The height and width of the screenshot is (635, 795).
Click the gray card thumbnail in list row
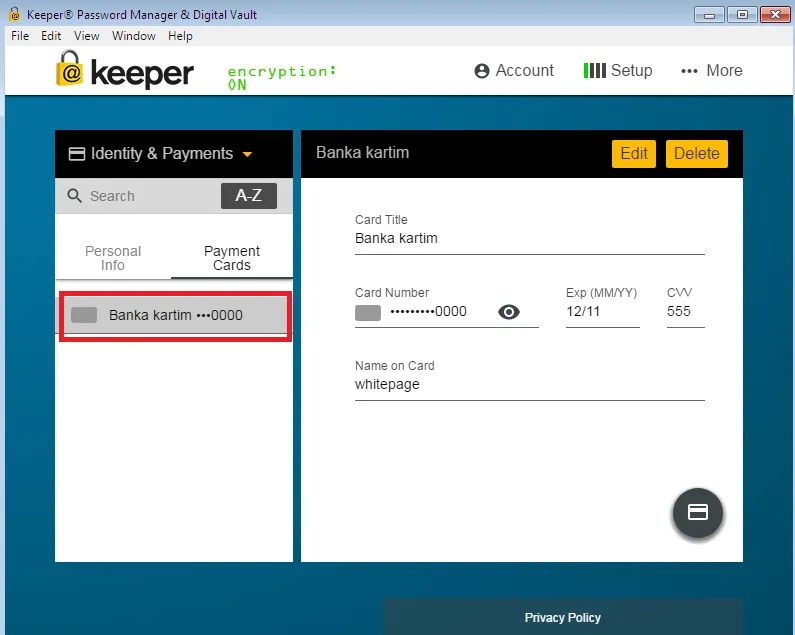[x=84, y=315]
